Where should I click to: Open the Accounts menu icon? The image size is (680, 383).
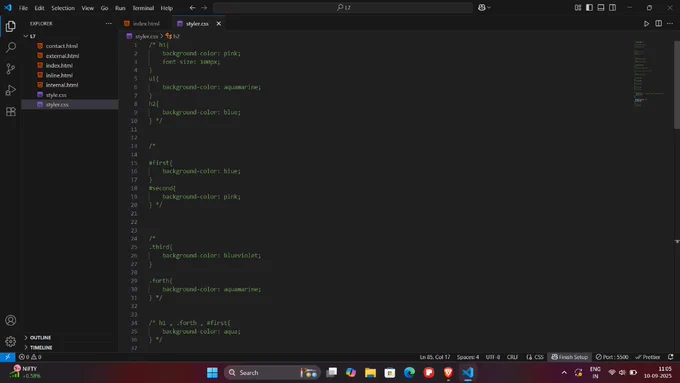(10, 320)
